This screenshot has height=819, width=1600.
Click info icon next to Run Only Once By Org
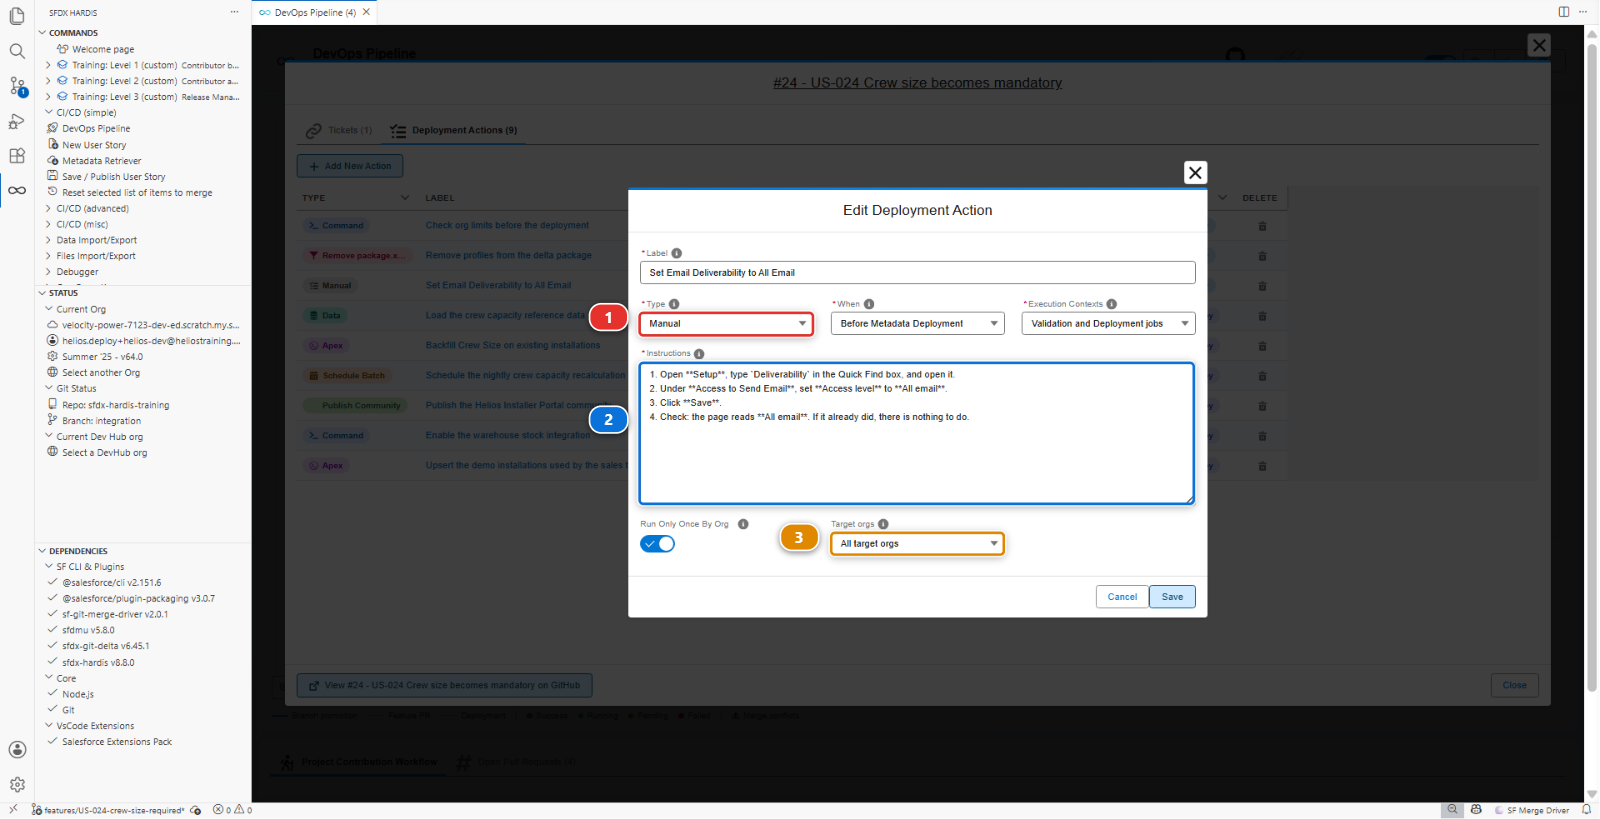(743, 524)
